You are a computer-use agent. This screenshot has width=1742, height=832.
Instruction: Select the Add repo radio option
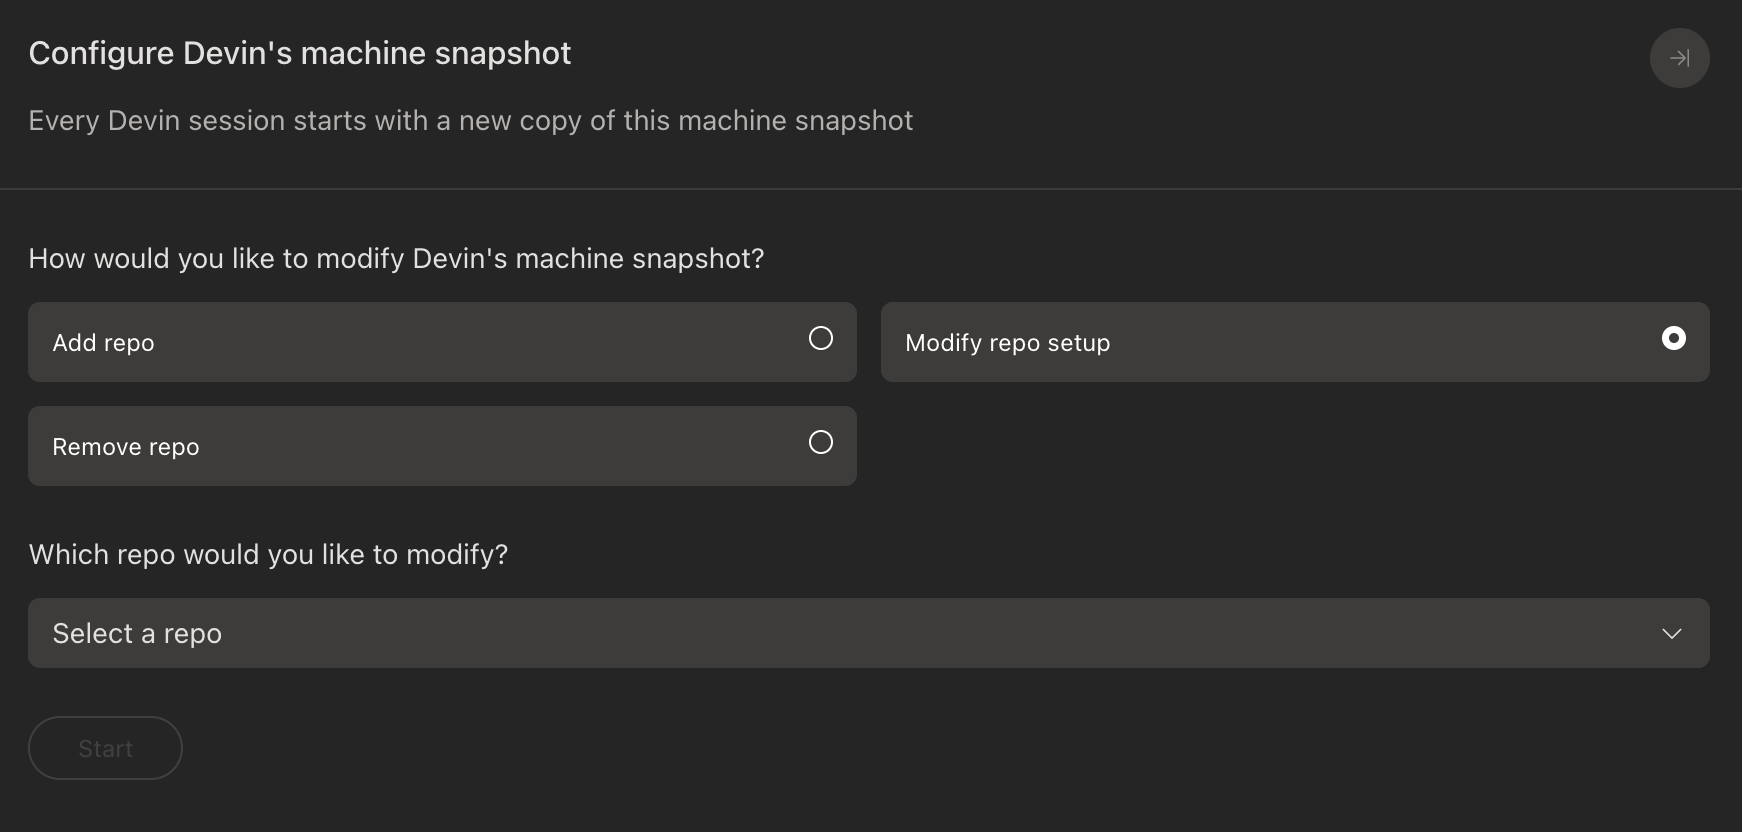pos(442,342)
